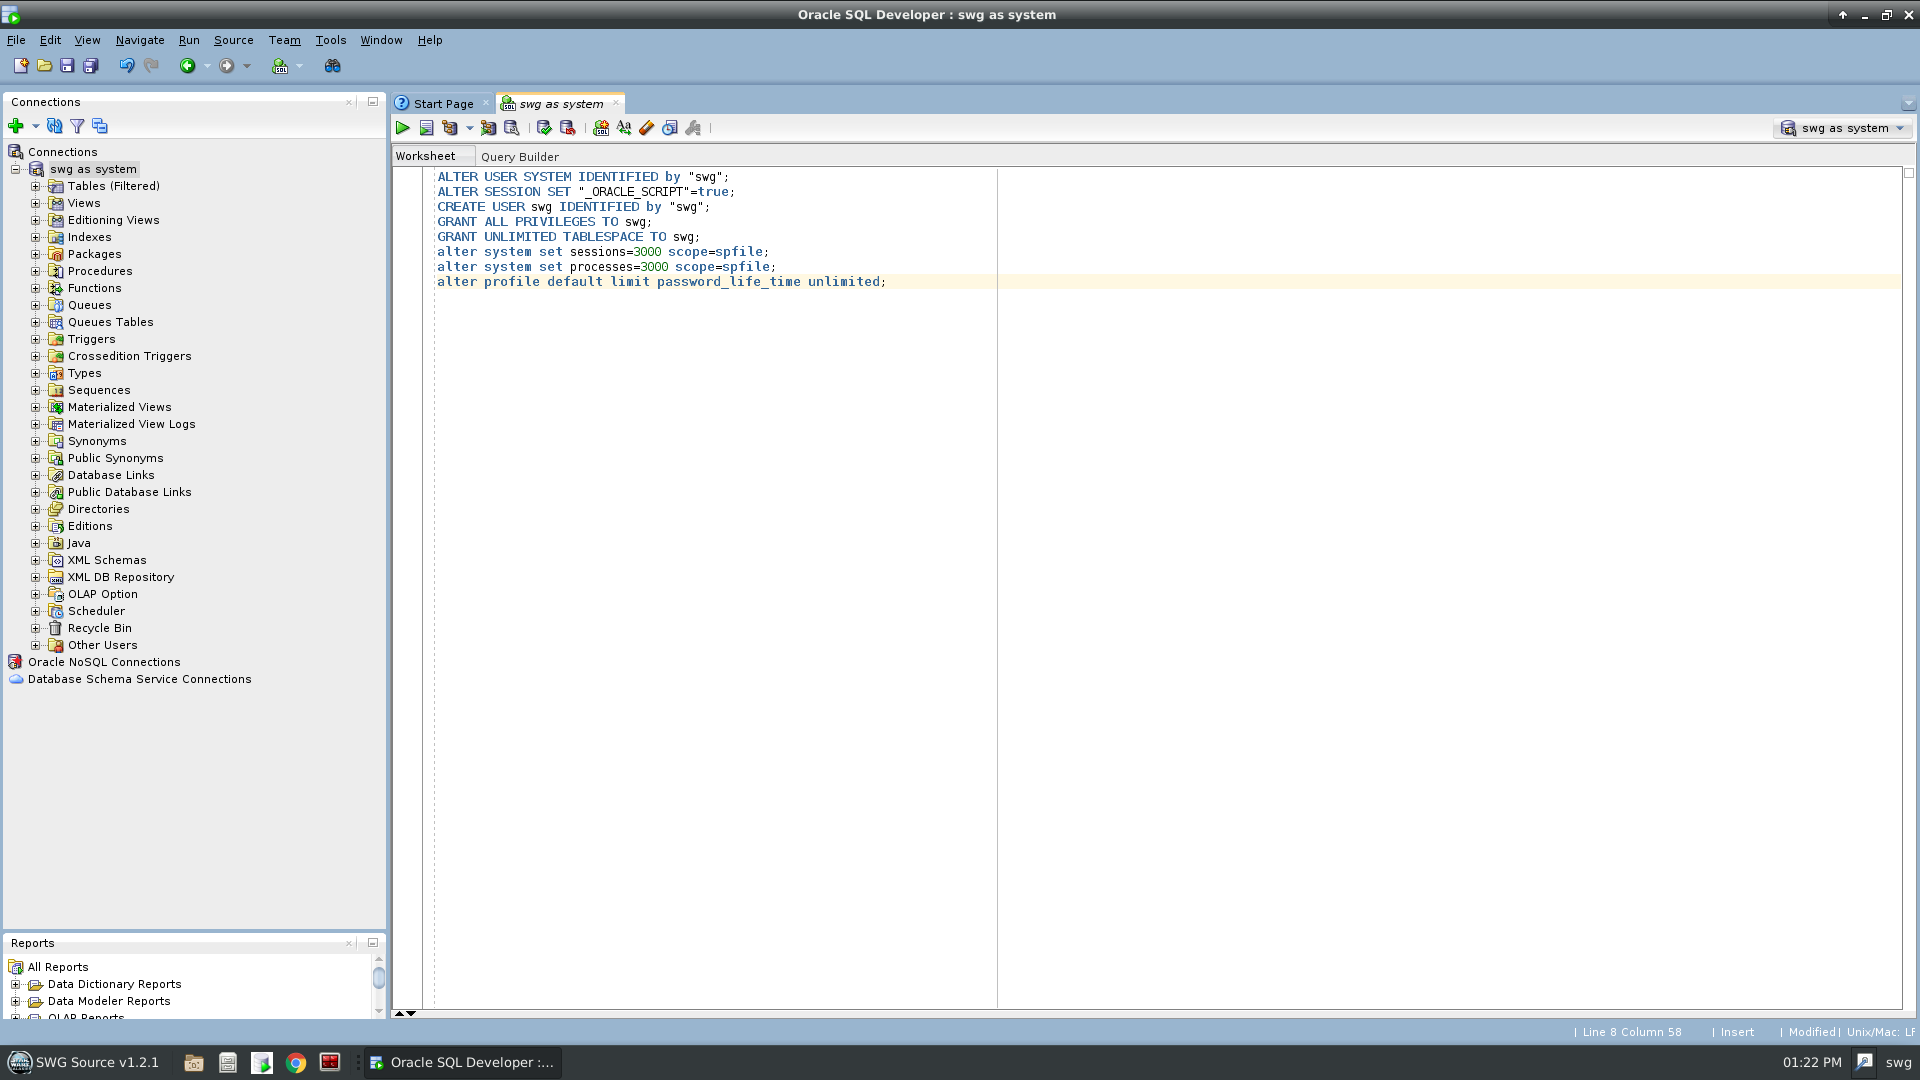Open the Explain Plan icon
Screen dimensions: 1920x1080
tap(450, 128)
